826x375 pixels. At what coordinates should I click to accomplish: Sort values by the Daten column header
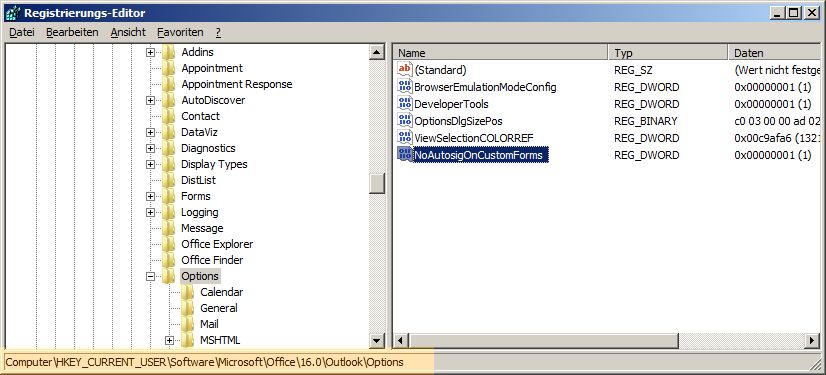[x=774, y=53]
